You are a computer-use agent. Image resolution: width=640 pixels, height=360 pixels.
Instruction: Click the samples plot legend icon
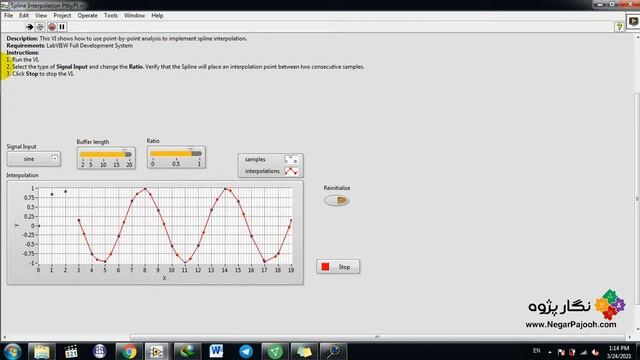291,160
